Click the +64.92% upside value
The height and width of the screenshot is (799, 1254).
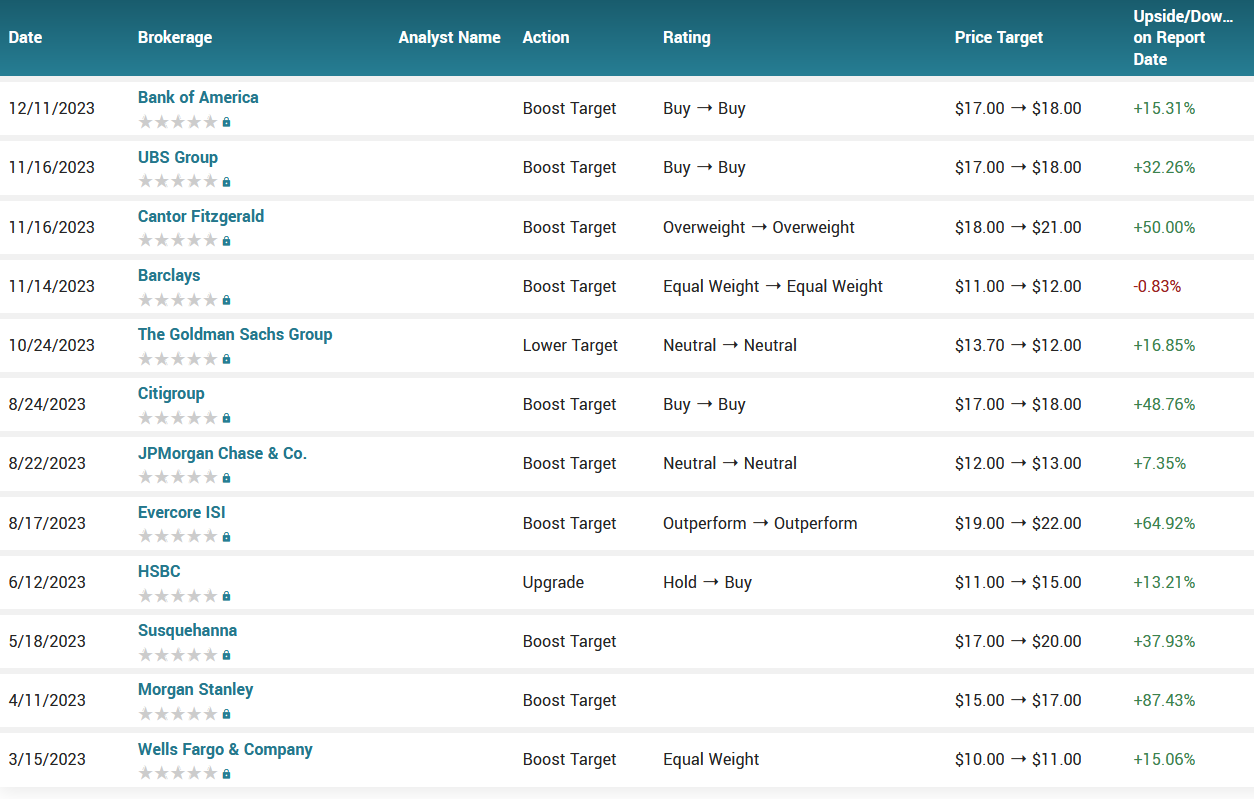1164,523
